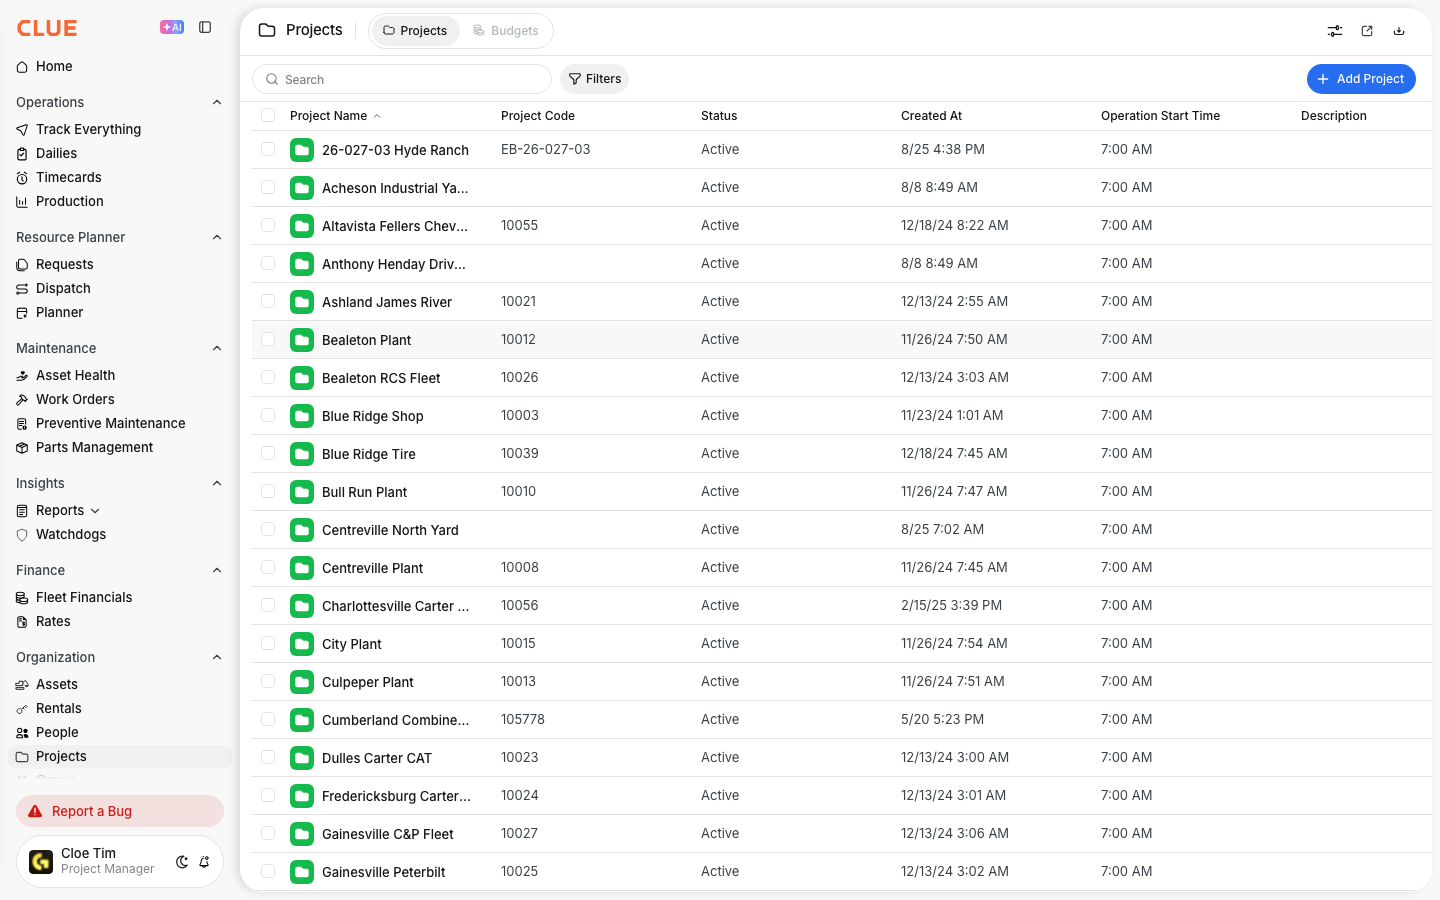Click the Rentals key icon
The width and height of the screenshot is (1440, 900).
[22, 709]
